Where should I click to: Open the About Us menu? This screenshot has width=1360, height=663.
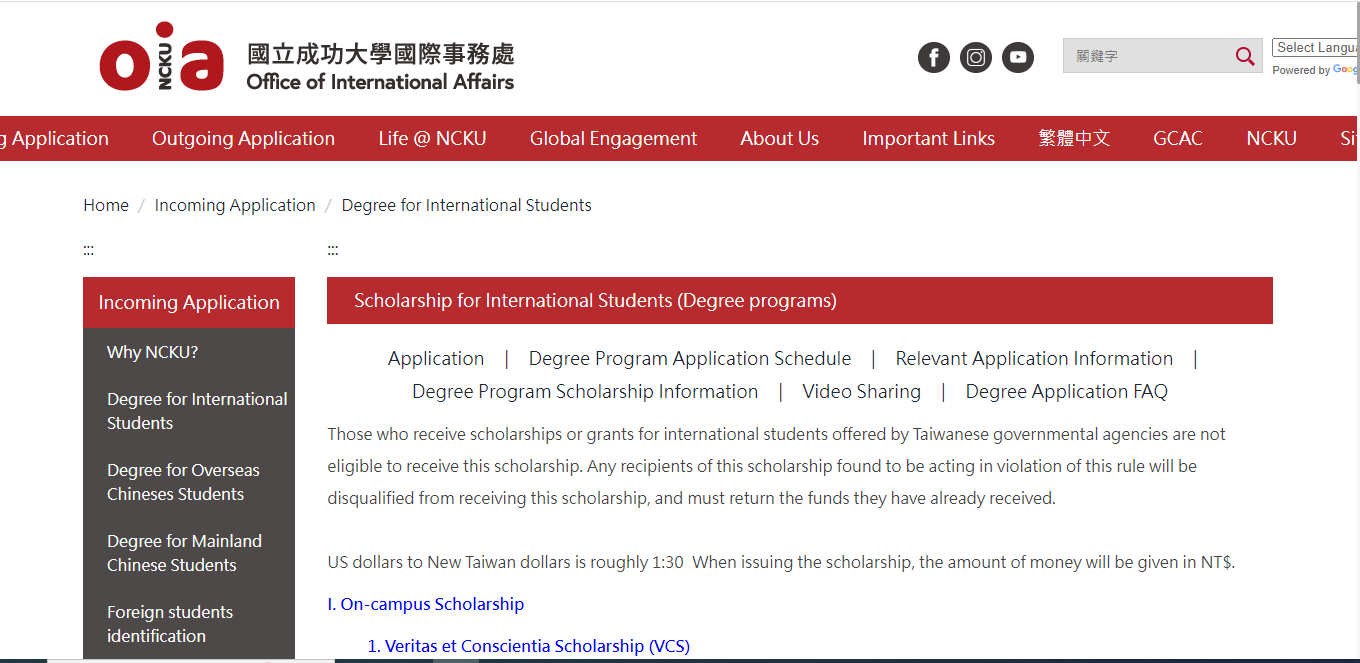point(779,139)
